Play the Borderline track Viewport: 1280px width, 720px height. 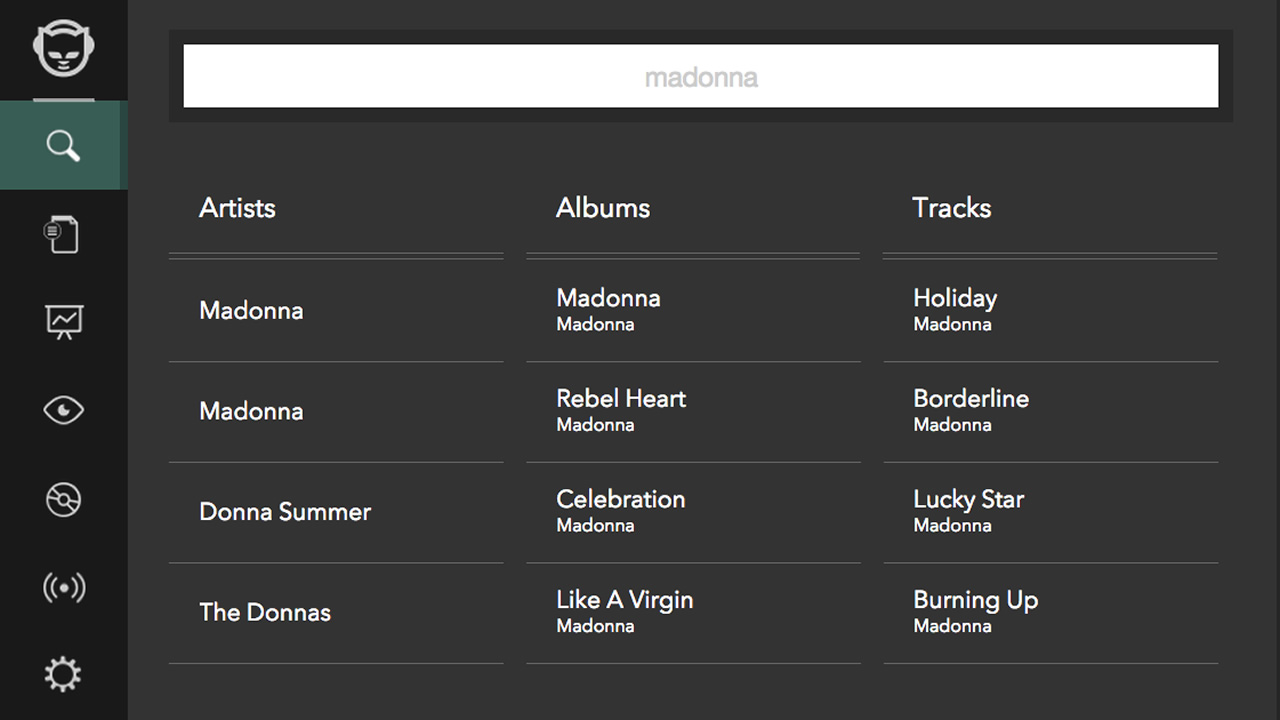[971, 409]
